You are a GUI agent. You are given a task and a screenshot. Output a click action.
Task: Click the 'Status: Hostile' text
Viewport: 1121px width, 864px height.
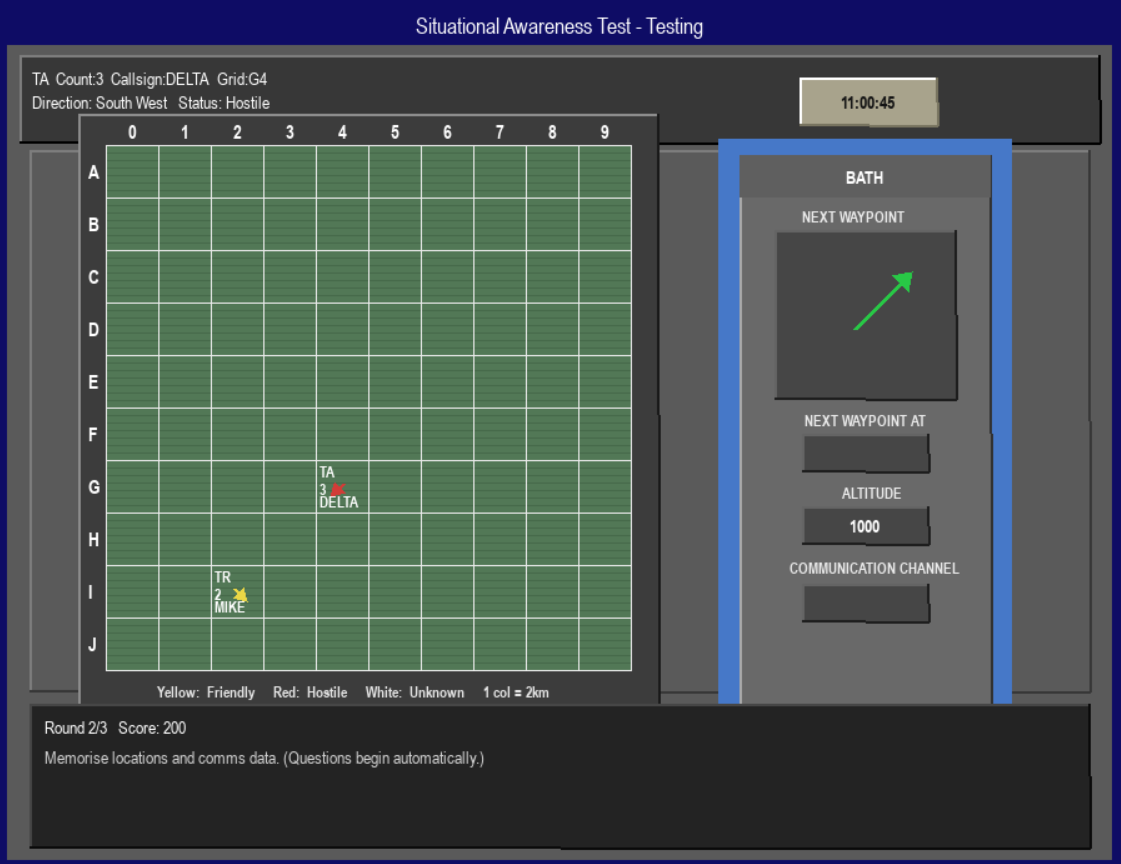(224, 103)
